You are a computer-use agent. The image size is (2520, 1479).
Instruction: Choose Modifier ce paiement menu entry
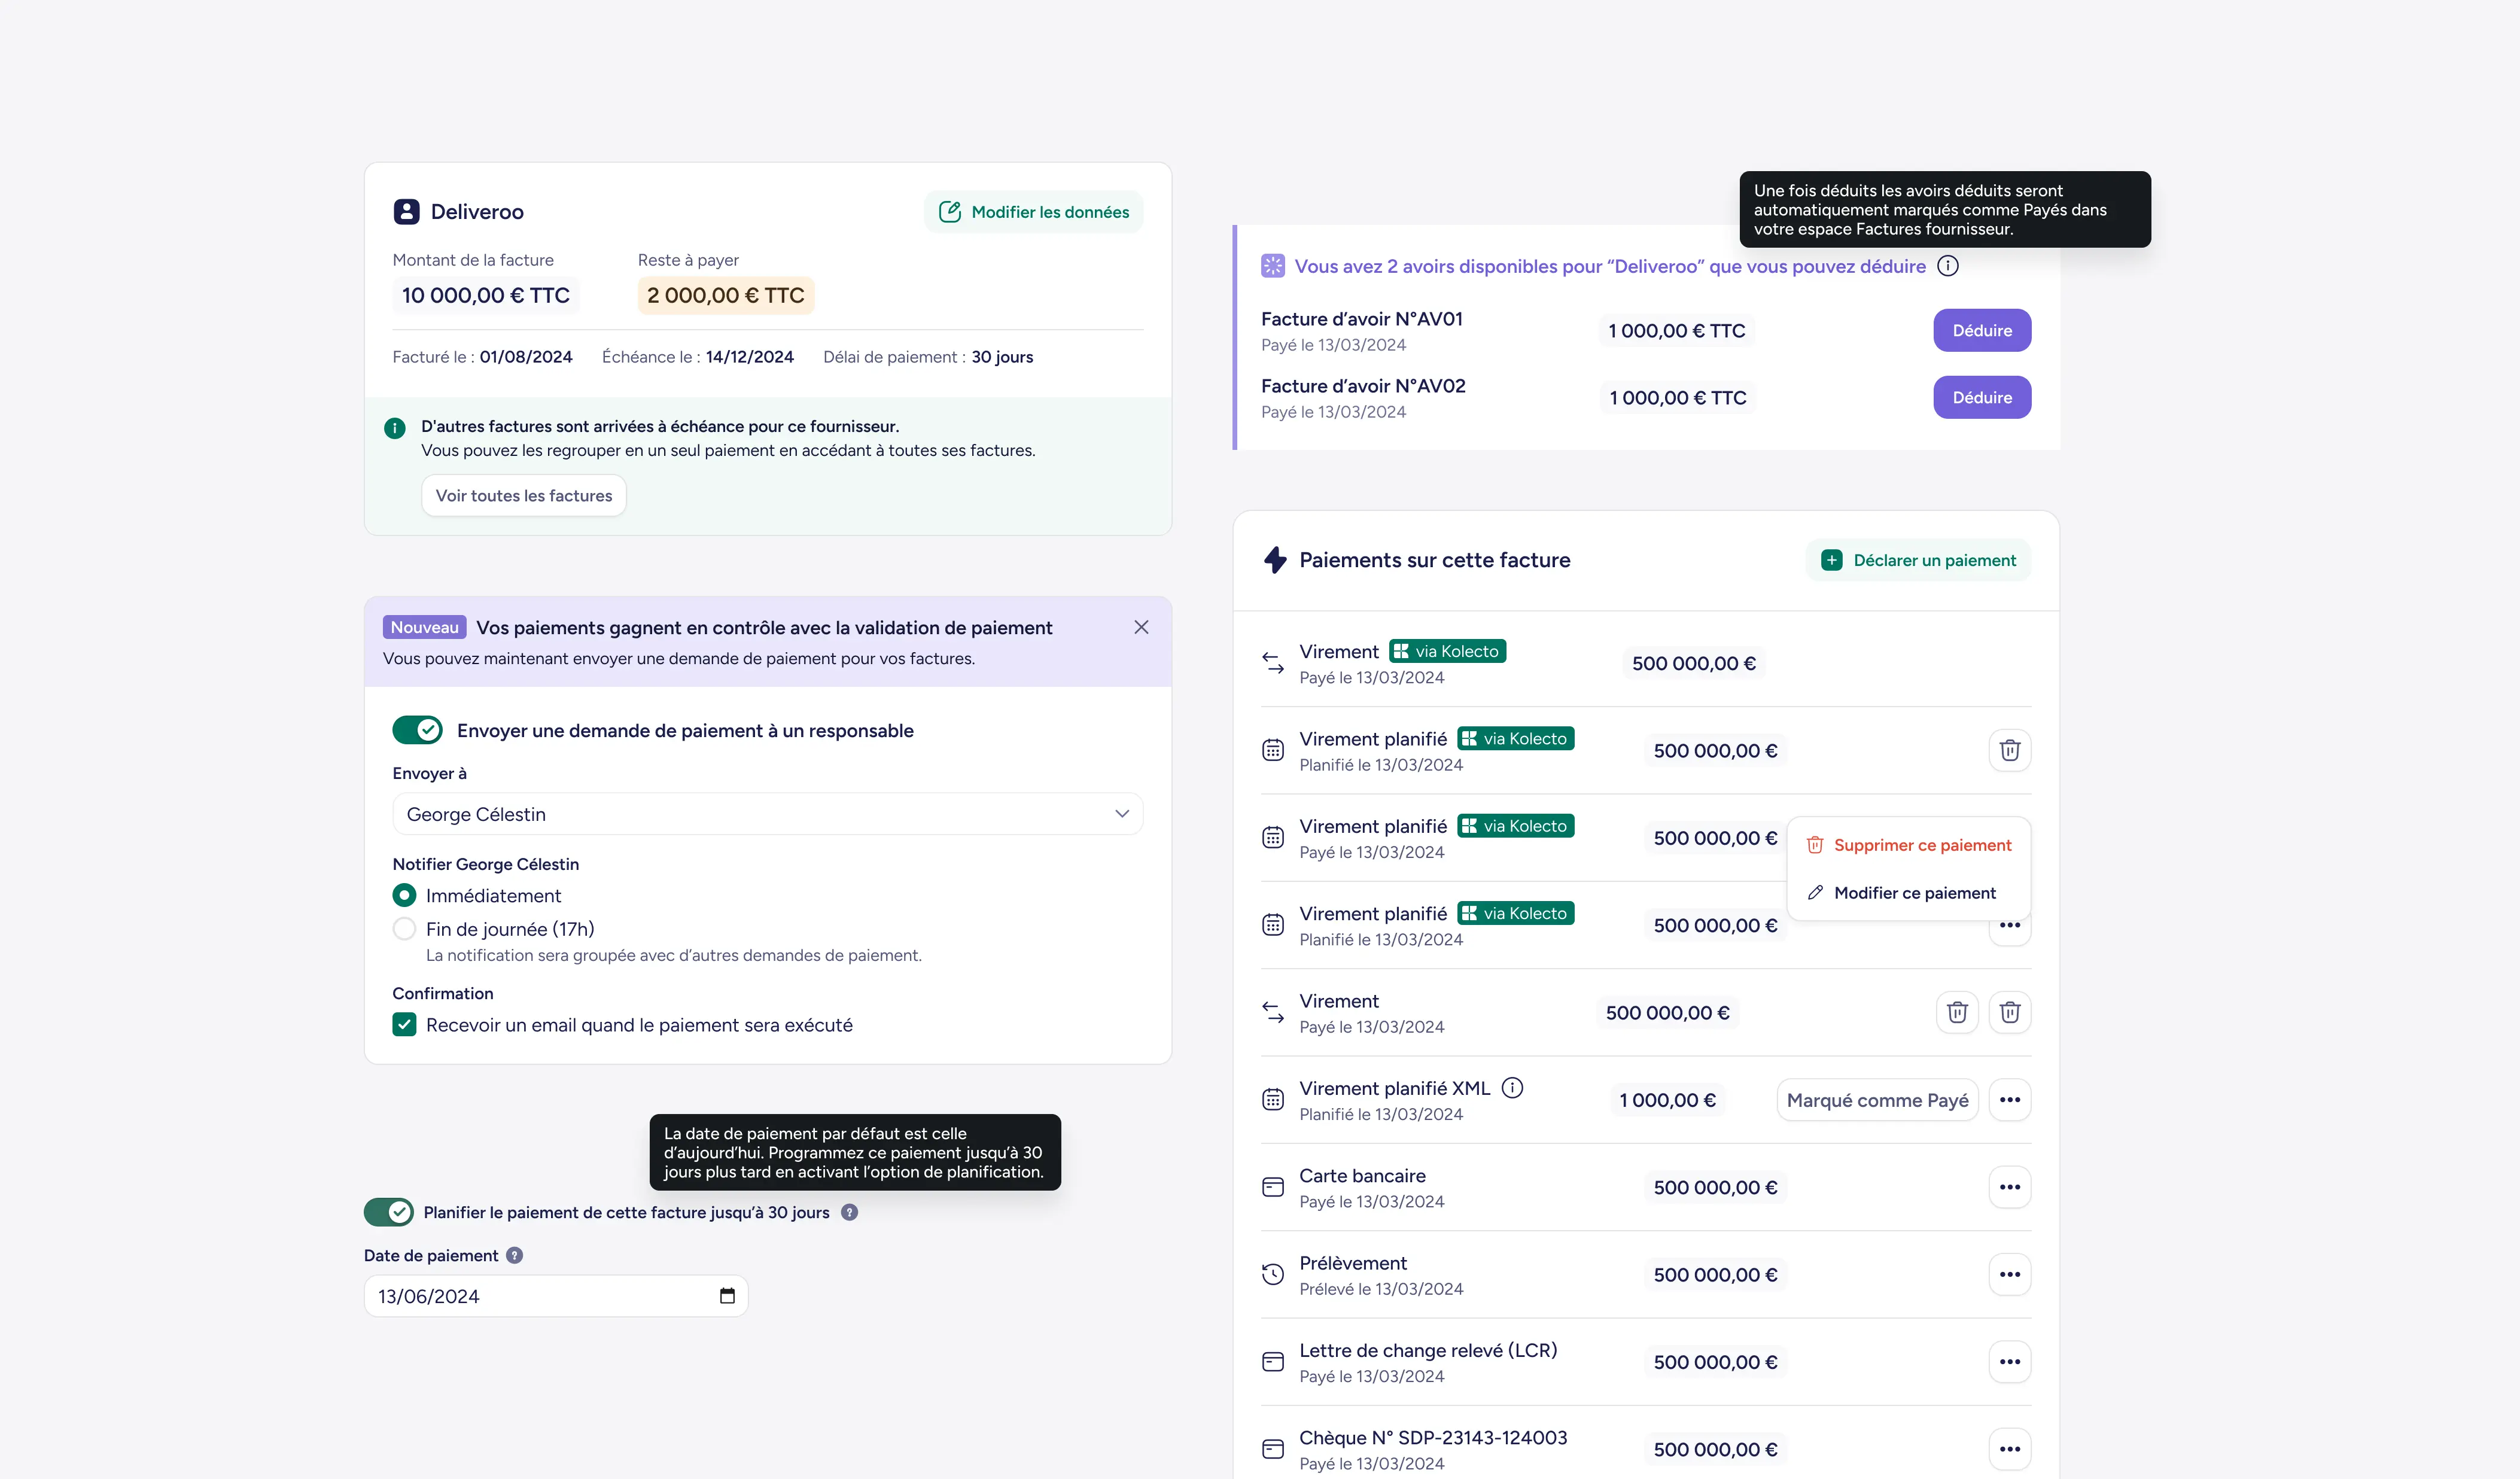(1908, 893)
